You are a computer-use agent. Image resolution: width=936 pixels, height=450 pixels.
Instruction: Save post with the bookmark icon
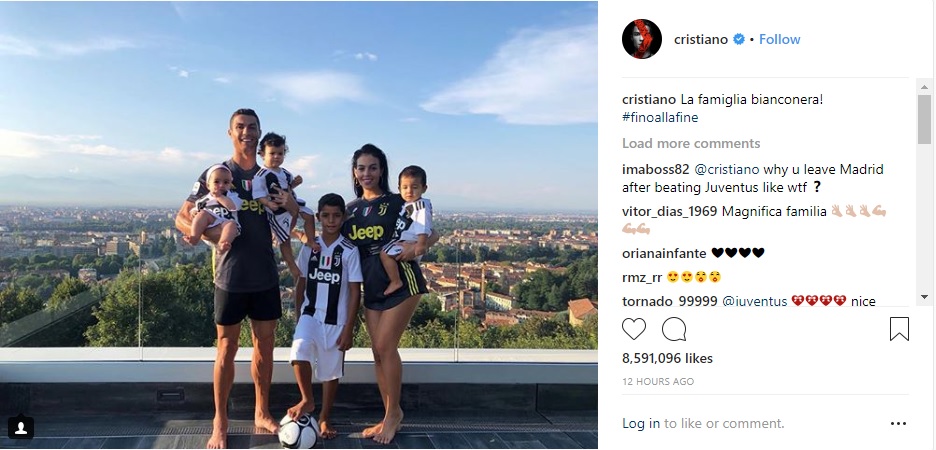tap(899, 329)
